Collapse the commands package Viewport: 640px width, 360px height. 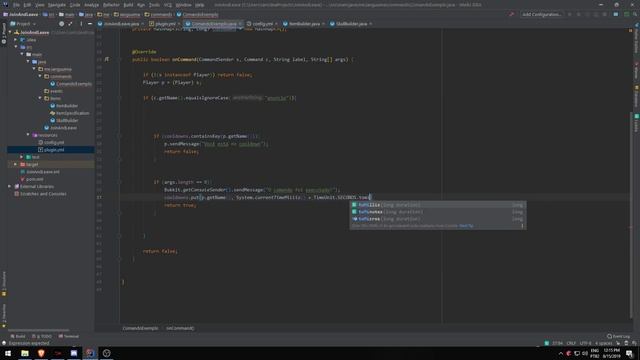(40, 76)
